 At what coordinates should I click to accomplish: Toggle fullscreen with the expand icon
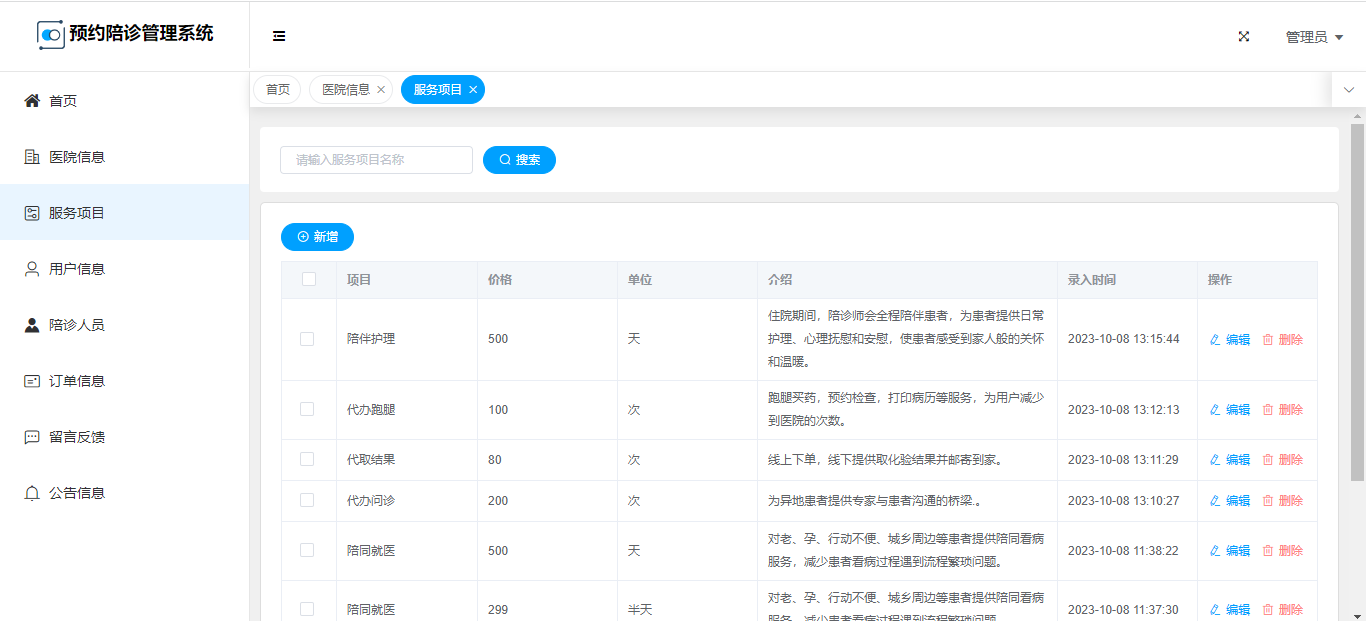tap(1244, 36)
